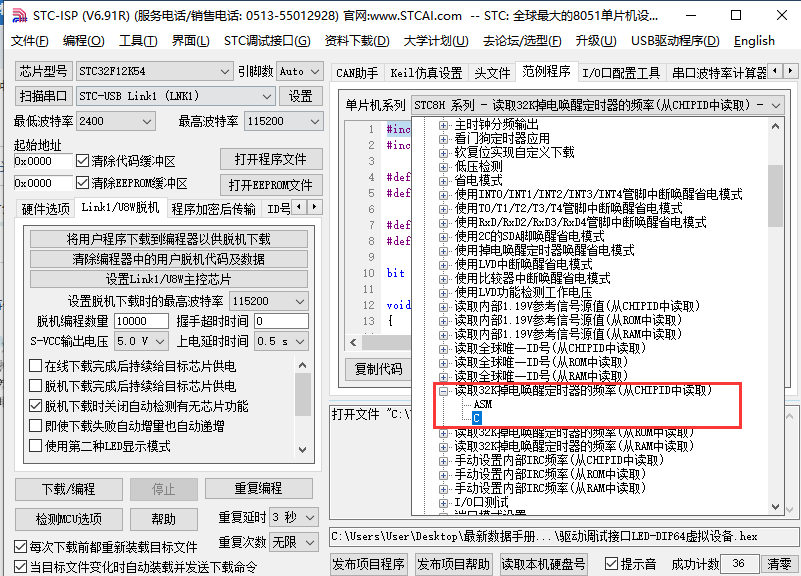
Task: Click 复制代码 button
Action: pos(379,369)
